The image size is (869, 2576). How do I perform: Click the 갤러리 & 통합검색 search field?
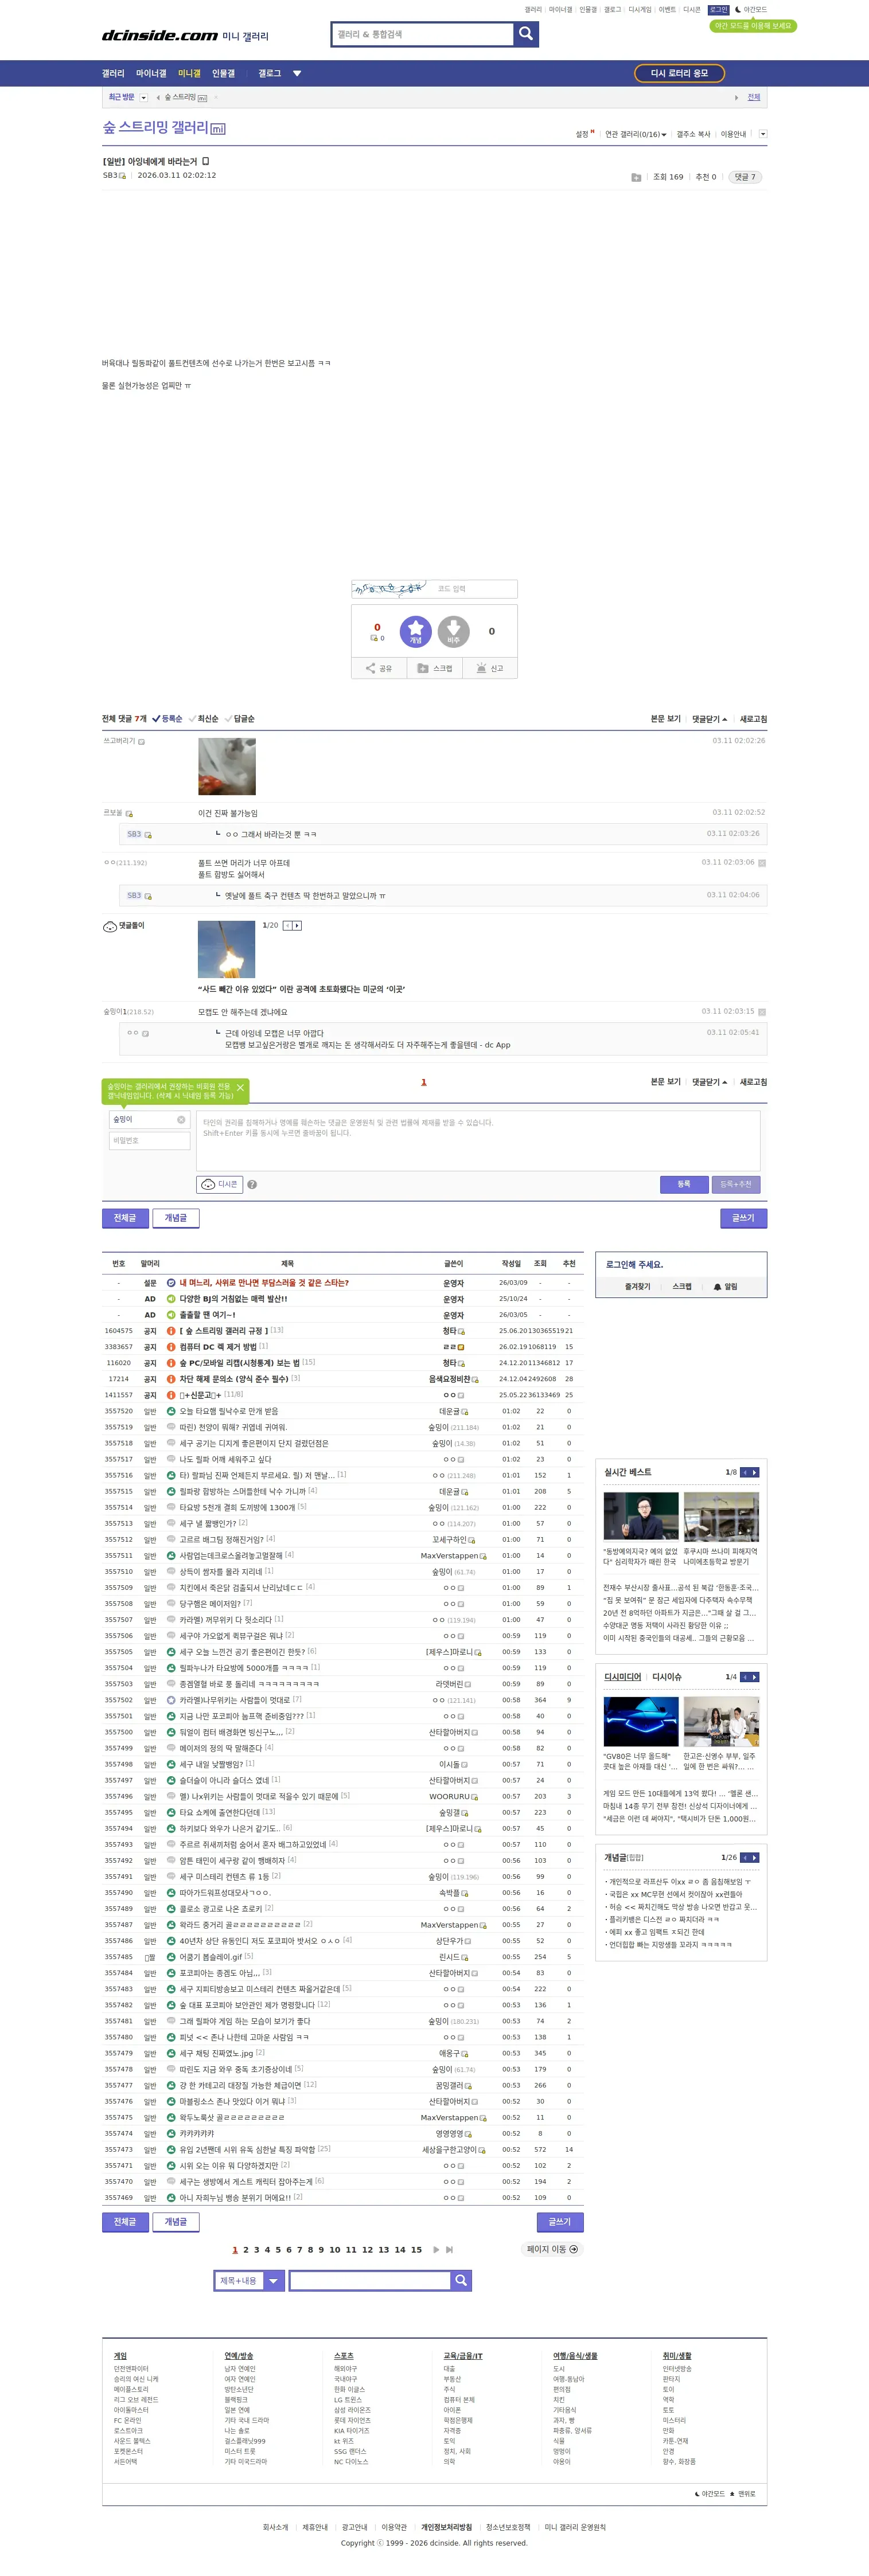pyautogui.click(x=422, y=35)
